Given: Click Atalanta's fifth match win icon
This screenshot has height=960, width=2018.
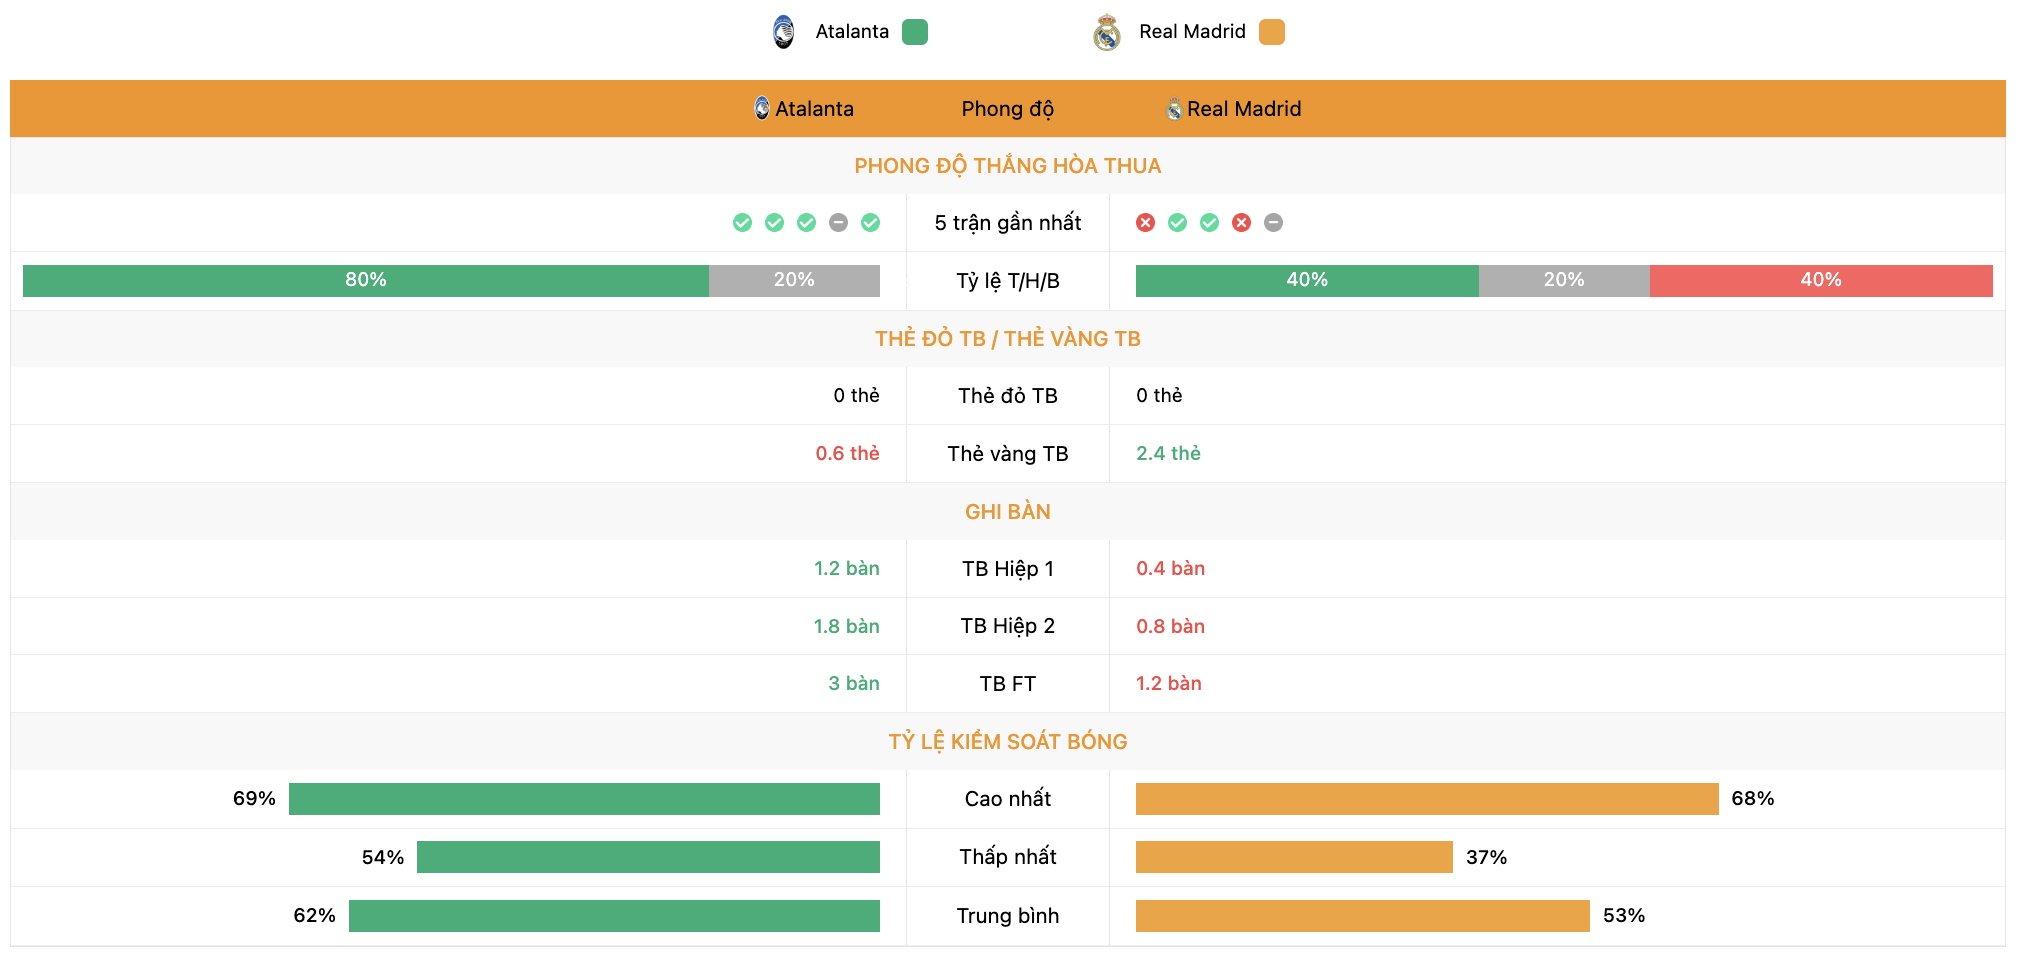Looking at the screenshot, I should tap(870, 222).
